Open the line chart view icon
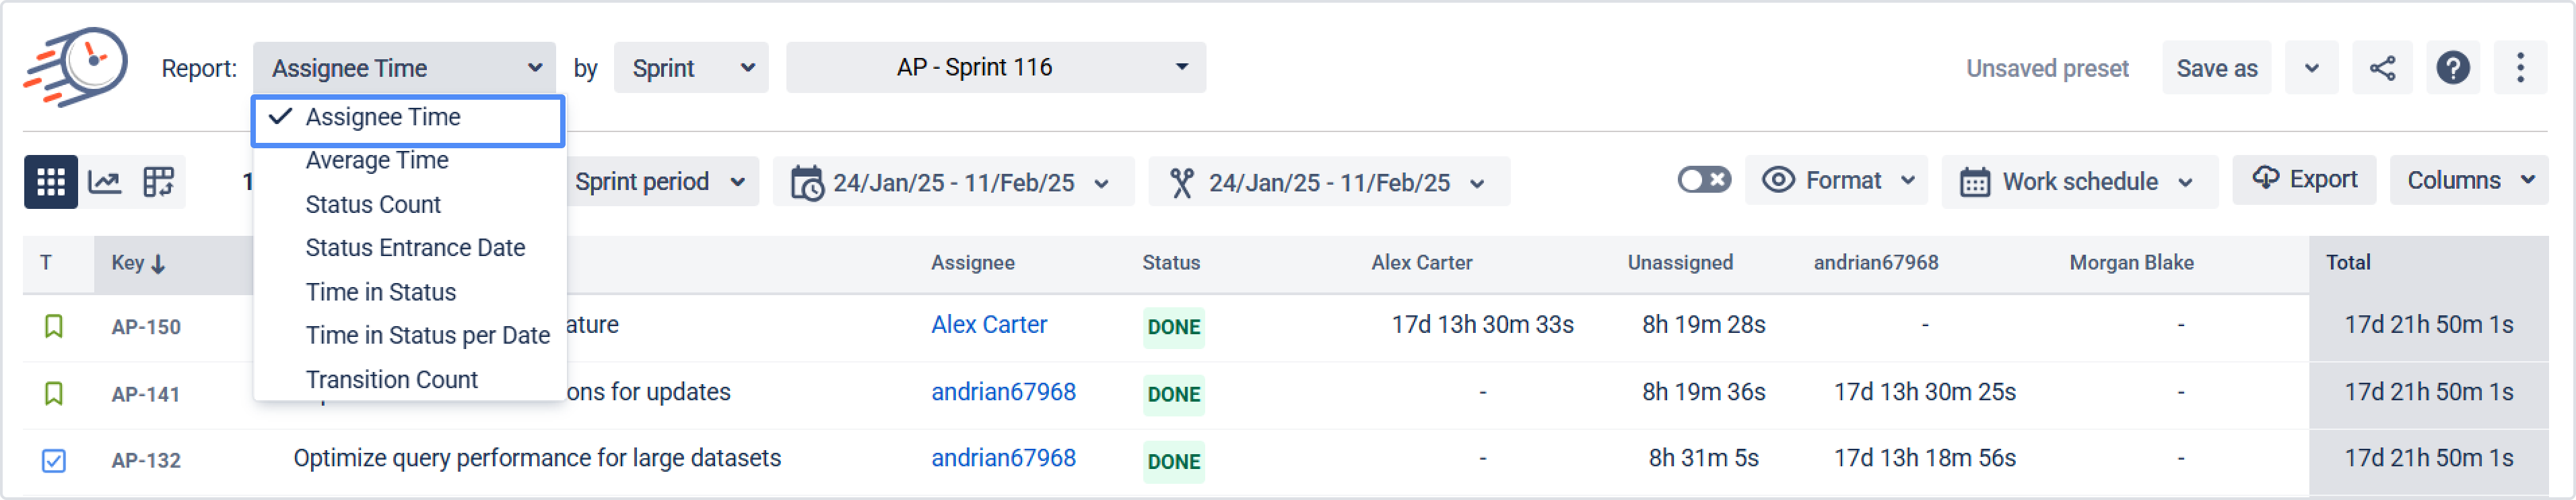 click(105, 182)
